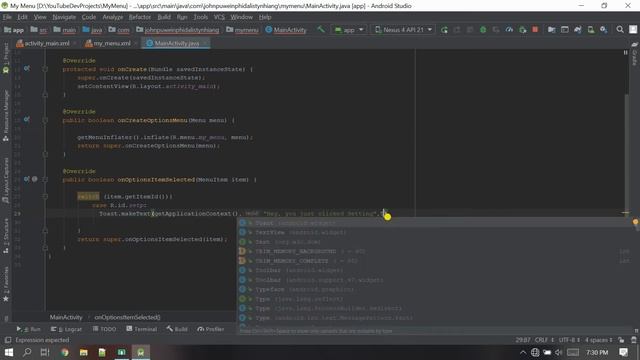Open the Build menu
640x360 pixels.
pos(164,17)
